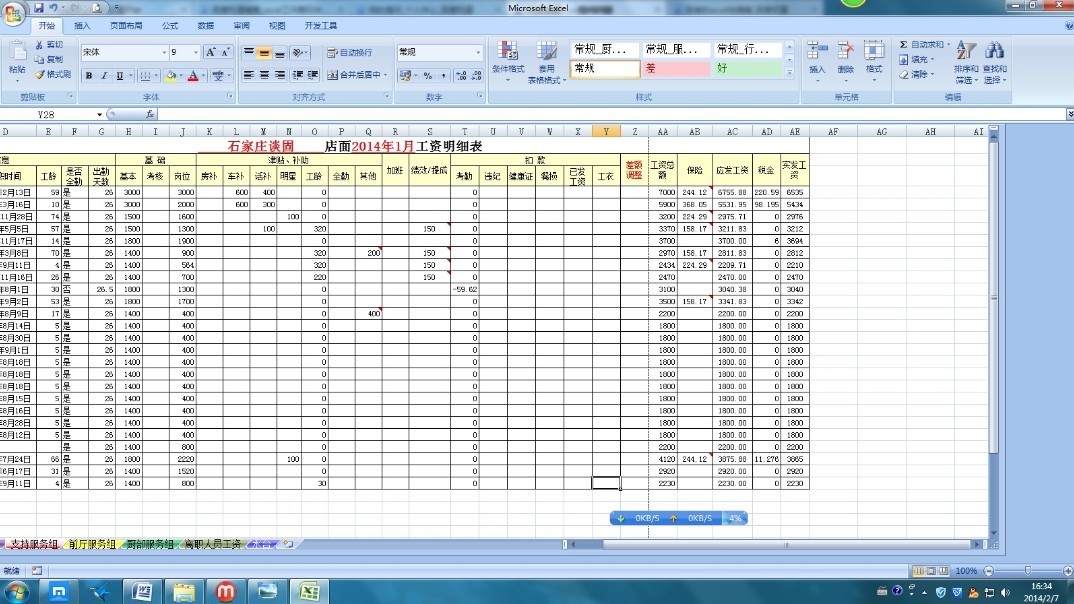Image resolution: width=1074 pixels, height=604 pixels.
Task: Open the Review (审阅) tab
Action: [241, 26]
